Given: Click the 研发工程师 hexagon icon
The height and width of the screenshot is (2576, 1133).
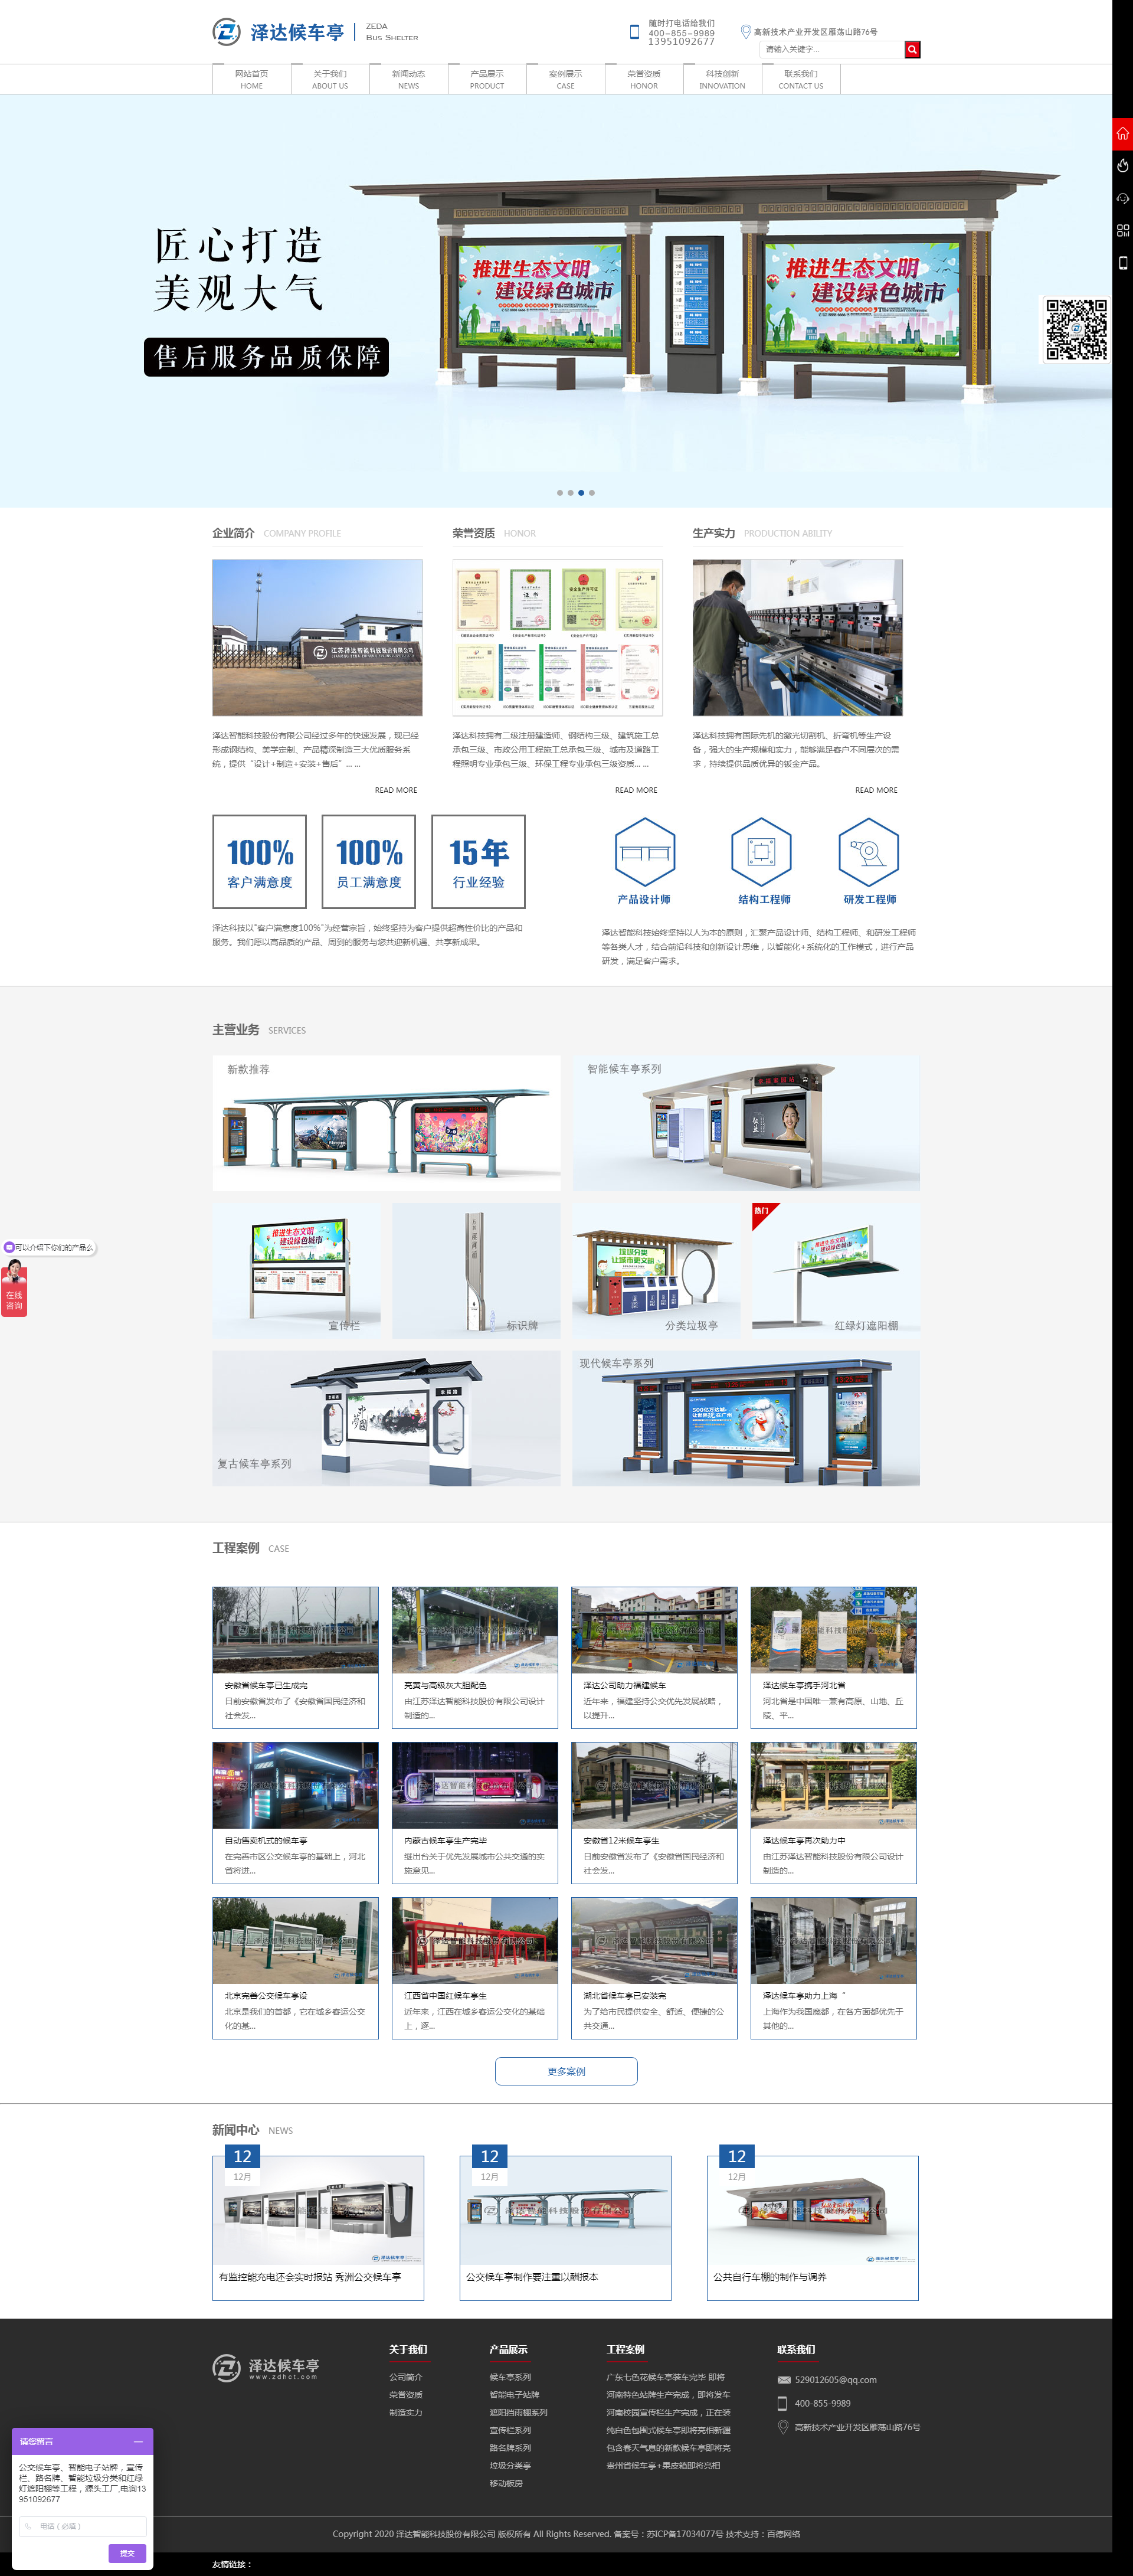Looking at the screenshot, I should click(868, 851).
